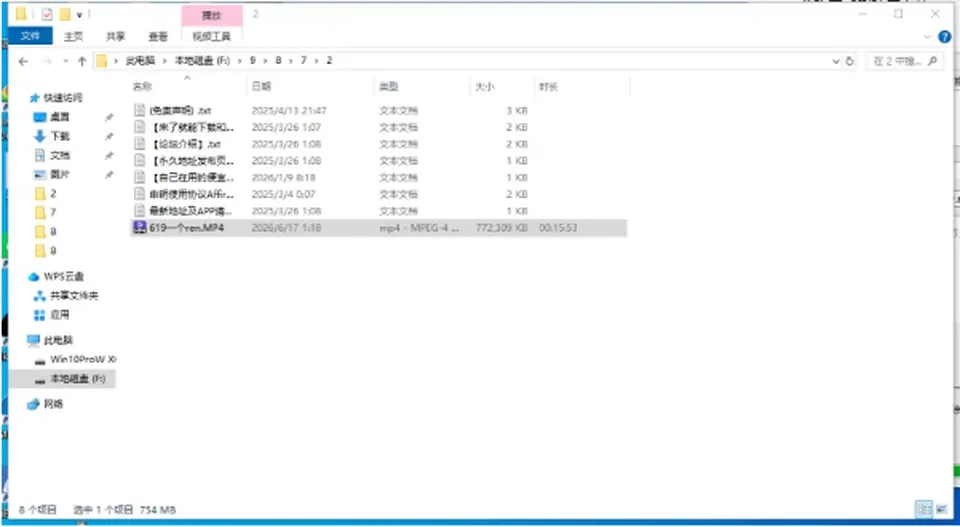Switch to large icons view in status bar
Screen dimensions: 960x527
pyautogui.click(x=942, y=509)
